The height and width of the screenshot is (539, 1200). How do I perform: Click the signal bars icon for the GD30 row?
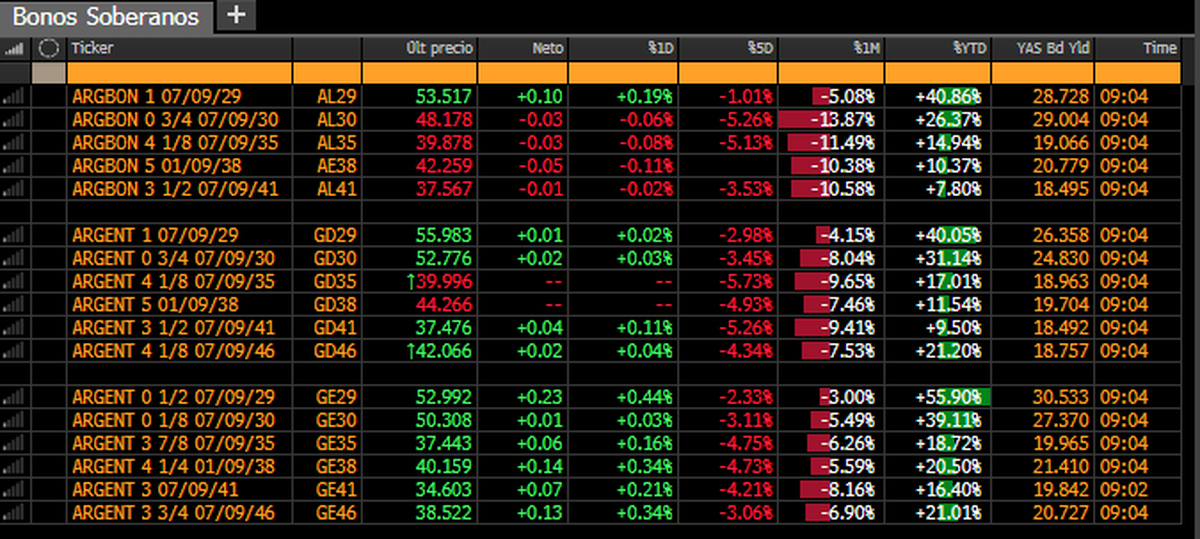coord(14,258)
